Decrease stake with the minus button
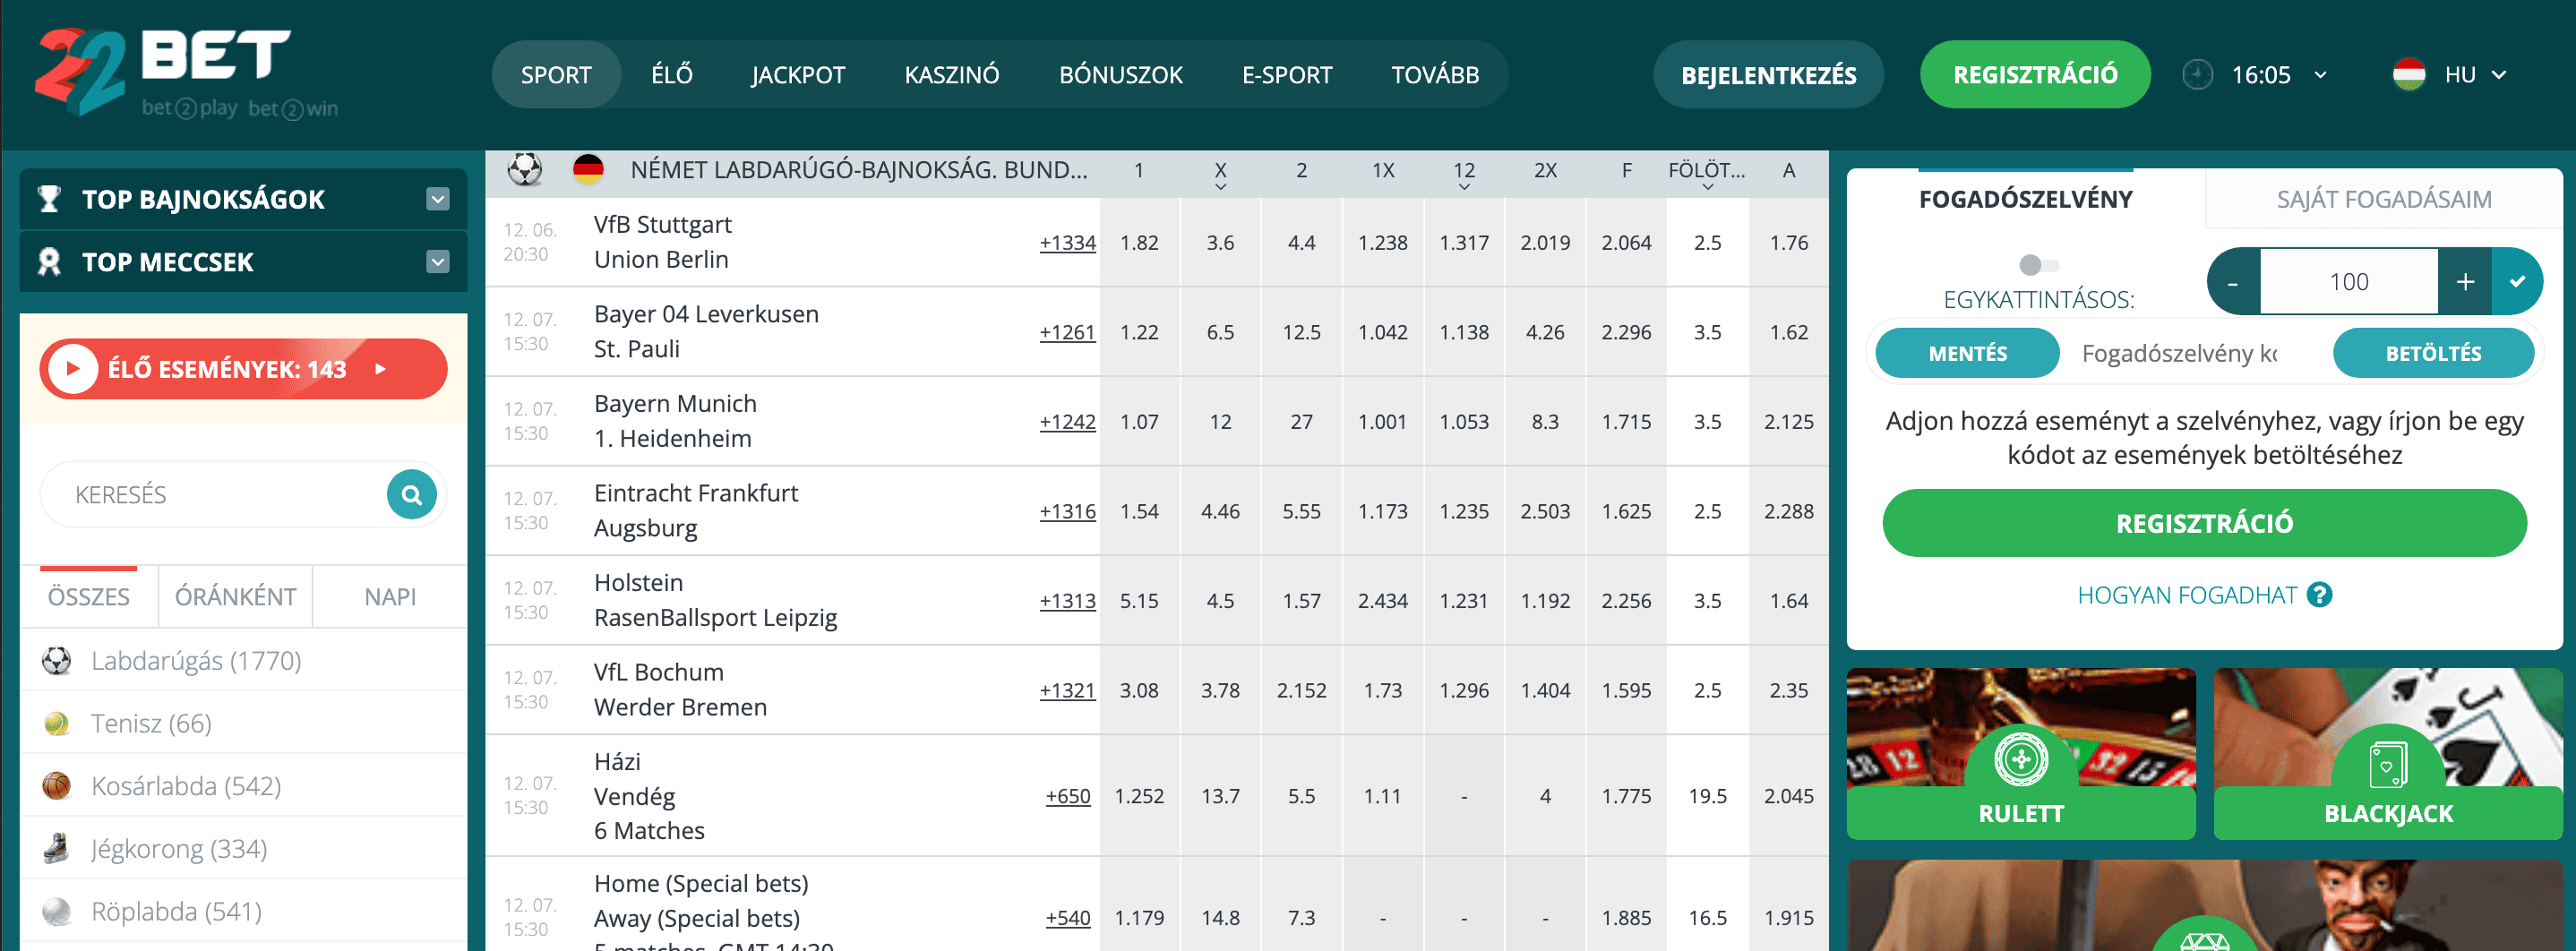 click(2233, 282)
